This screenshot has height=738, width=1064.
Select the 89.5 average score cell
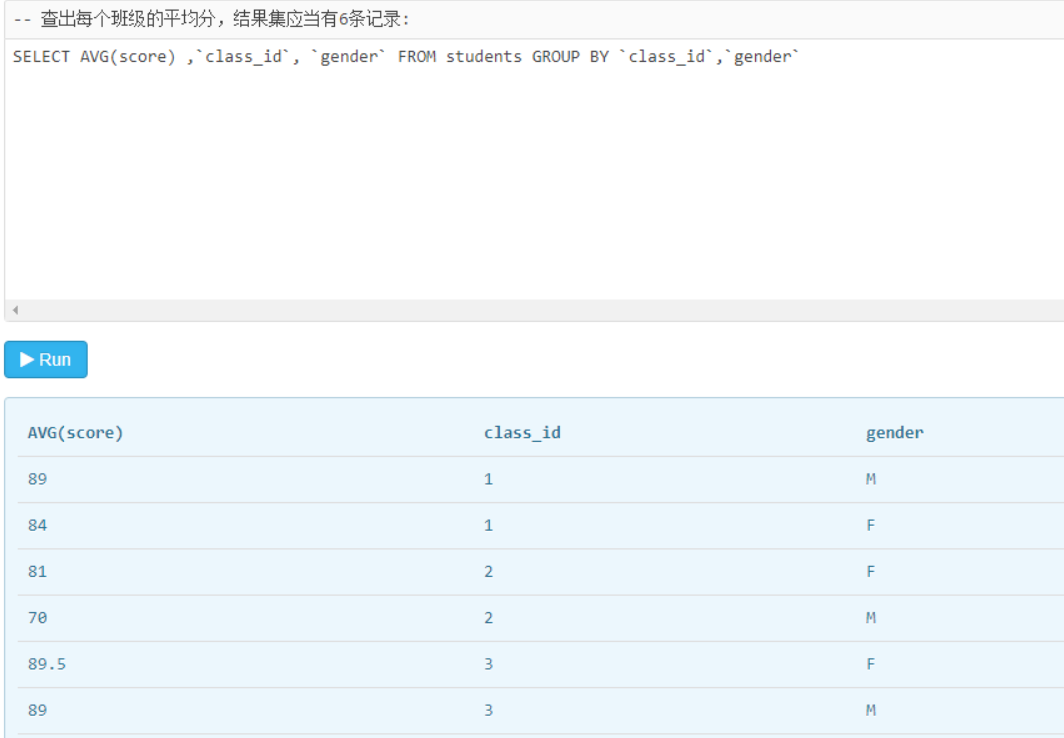click(47, 664)
